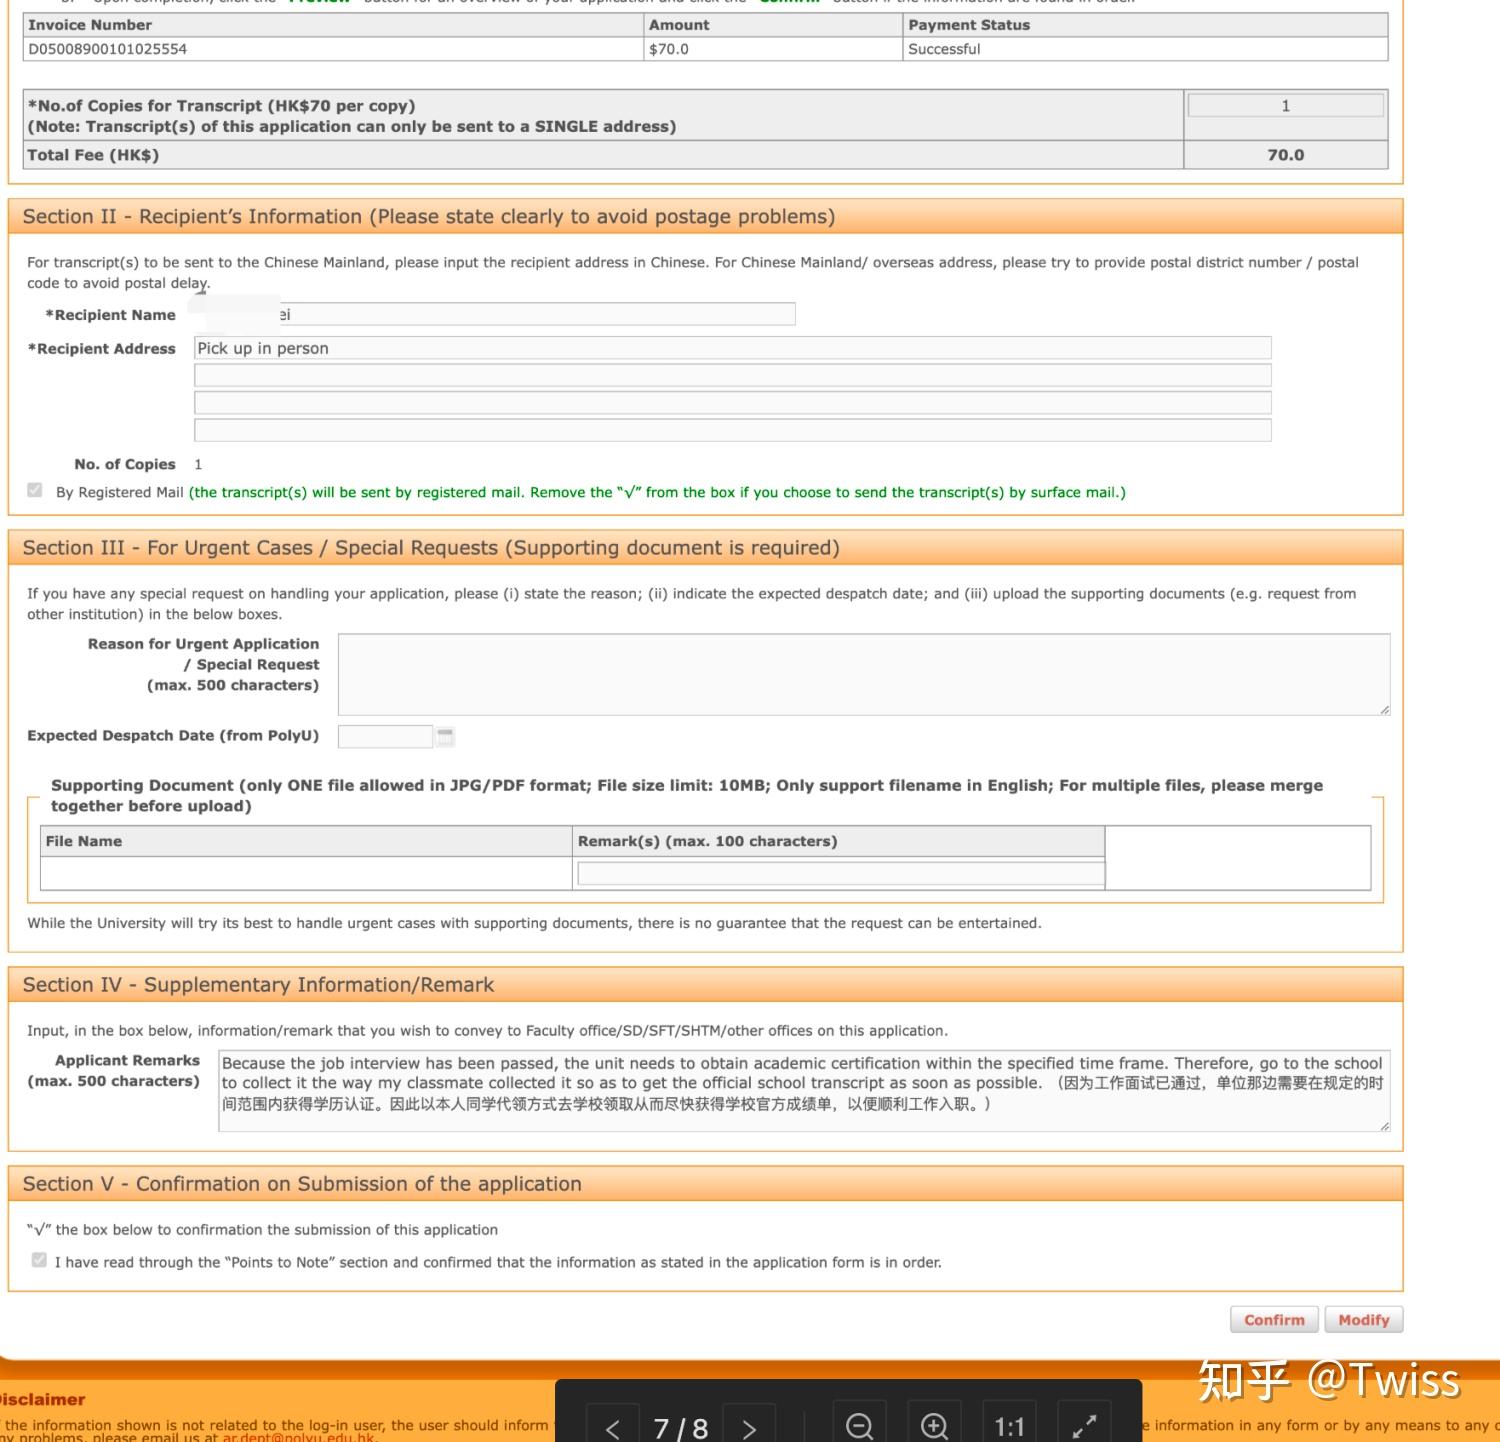1500x1442 pixels.
Task: Click the supporting document Remark(s) field
Action: coord(841,874)
